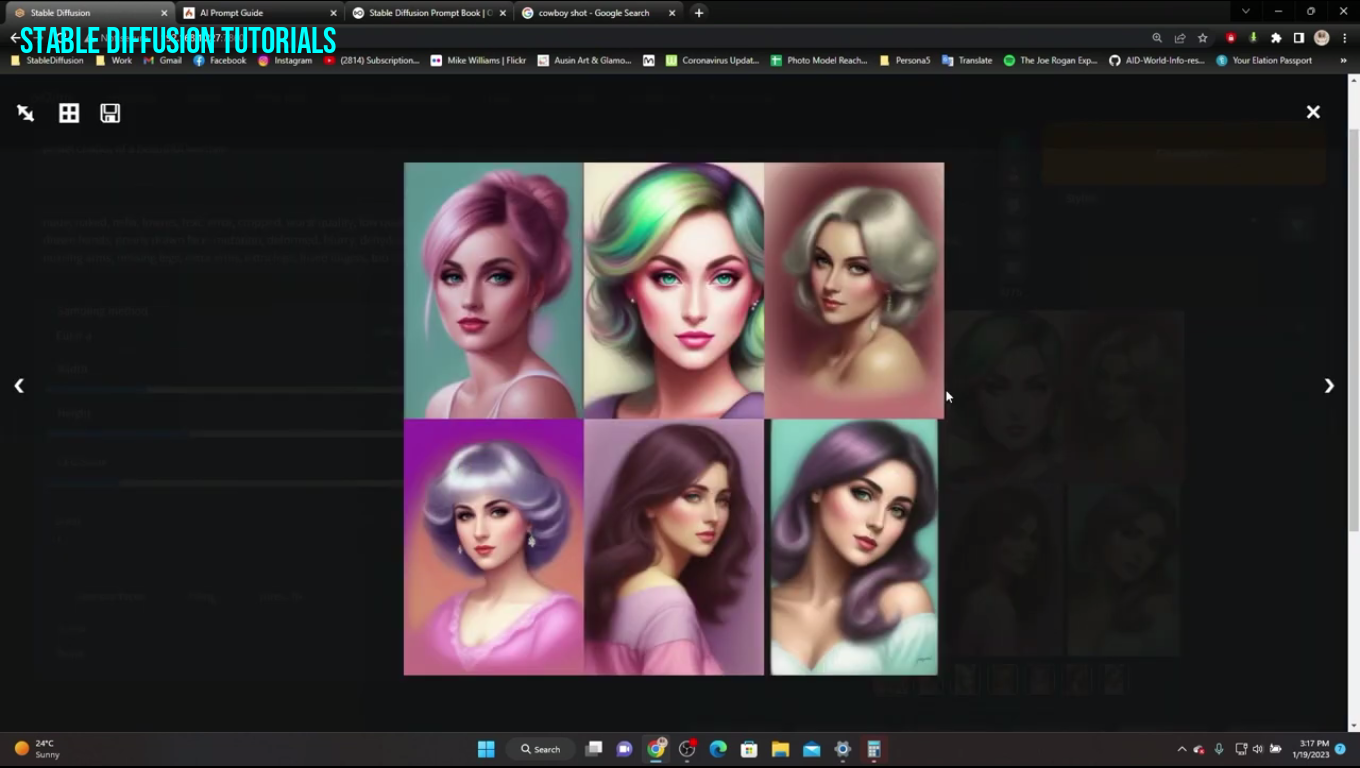Open Microsoft Edge from taskbar
Image resolution: width=1360 pixels, height=768 pixels.
coord(718,749)
